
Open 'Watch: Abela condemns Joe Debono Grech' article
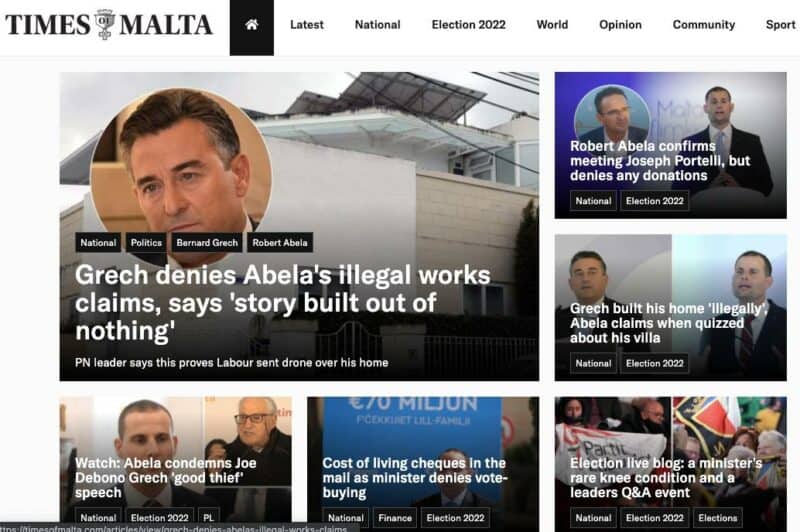pos(165,478)
